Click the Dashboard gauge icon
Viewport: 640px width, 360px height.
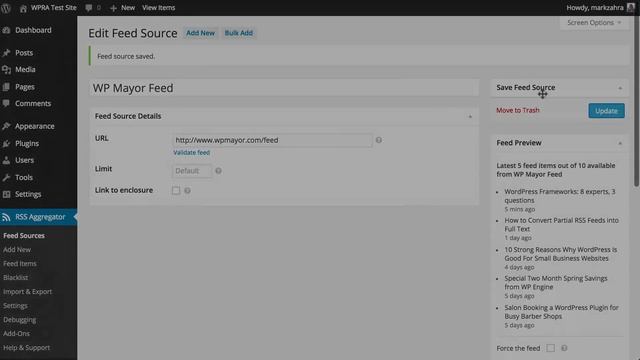tap(6, 30)
